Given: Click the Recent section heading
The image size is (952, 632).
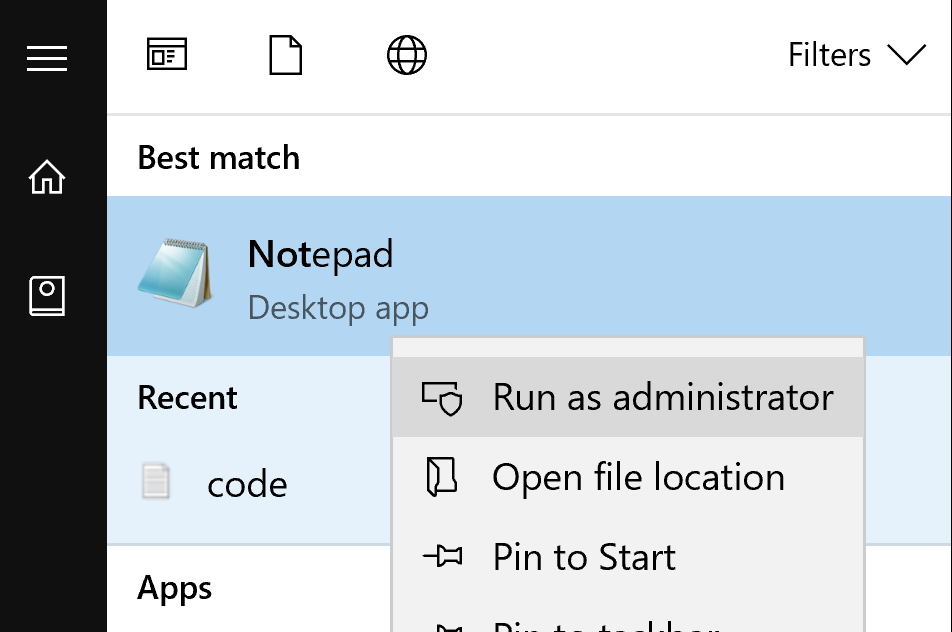Looking at the screenshot, I should point(187,398).
